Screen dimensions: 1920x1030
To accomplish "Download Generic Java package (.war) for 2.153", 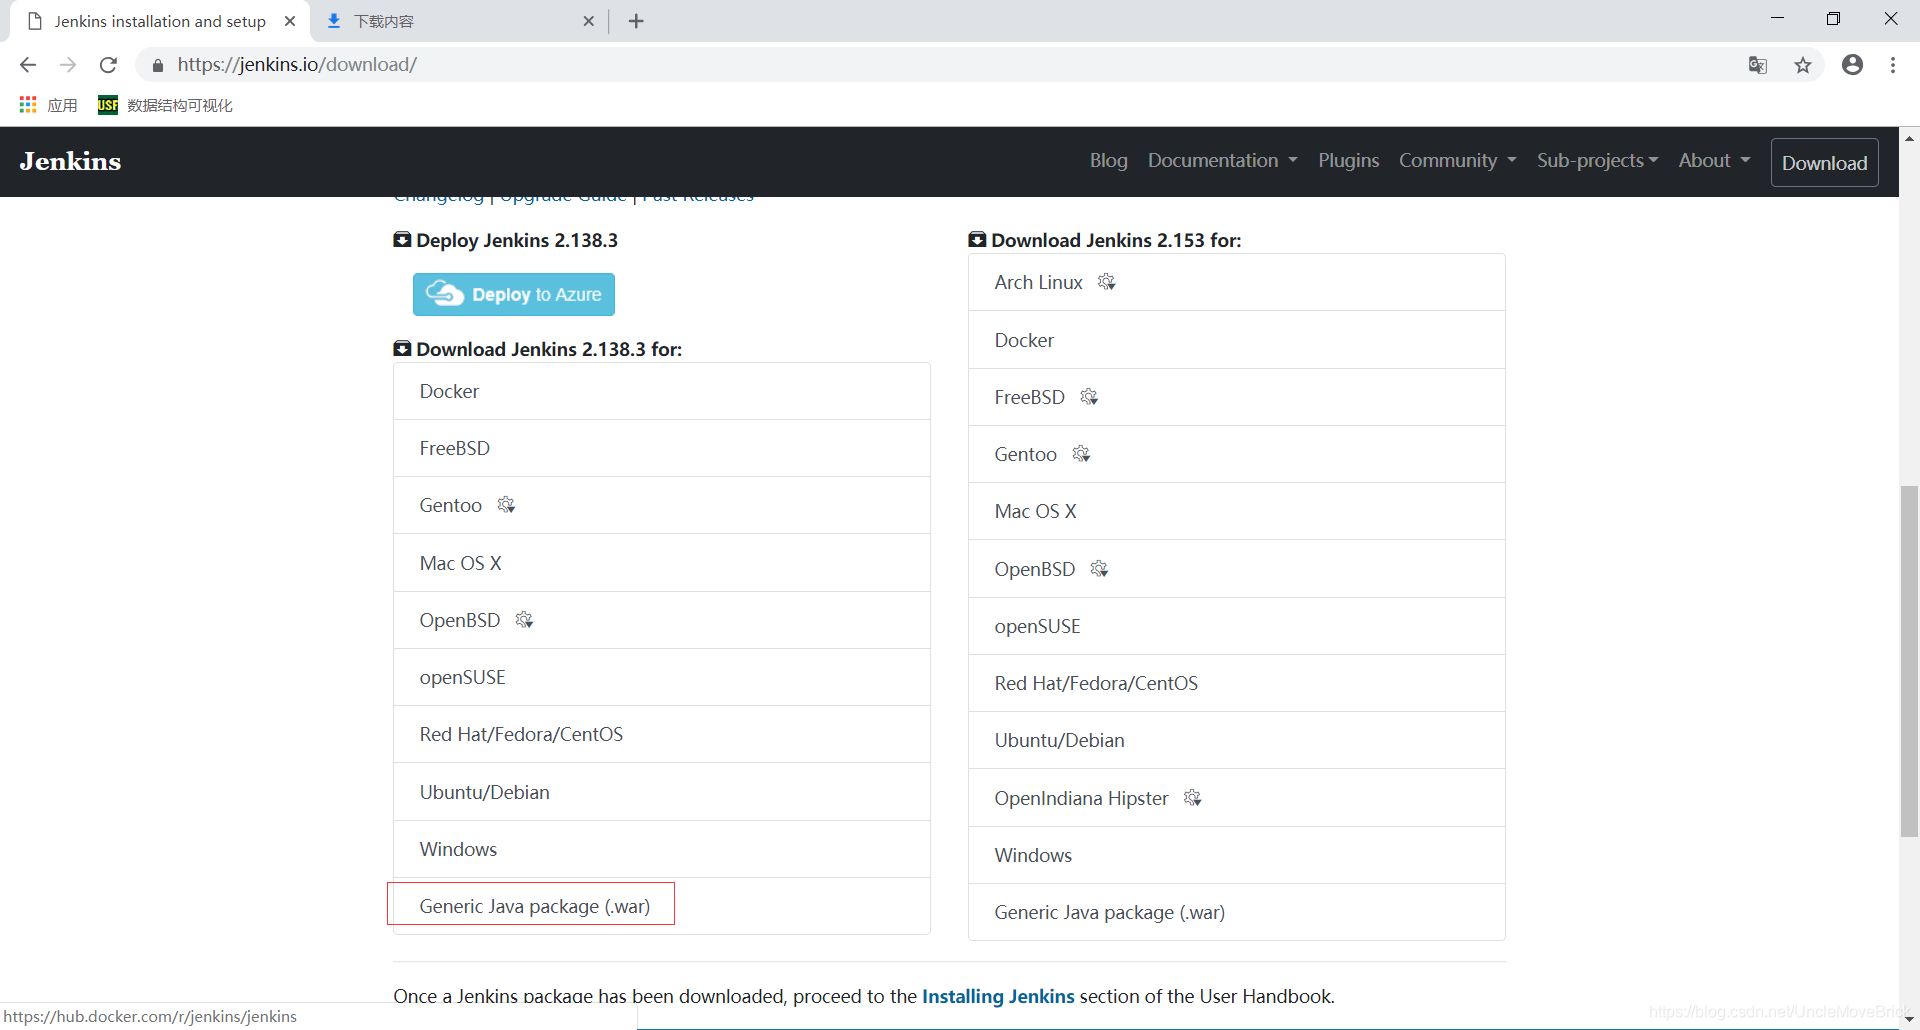I will 1237,912.
